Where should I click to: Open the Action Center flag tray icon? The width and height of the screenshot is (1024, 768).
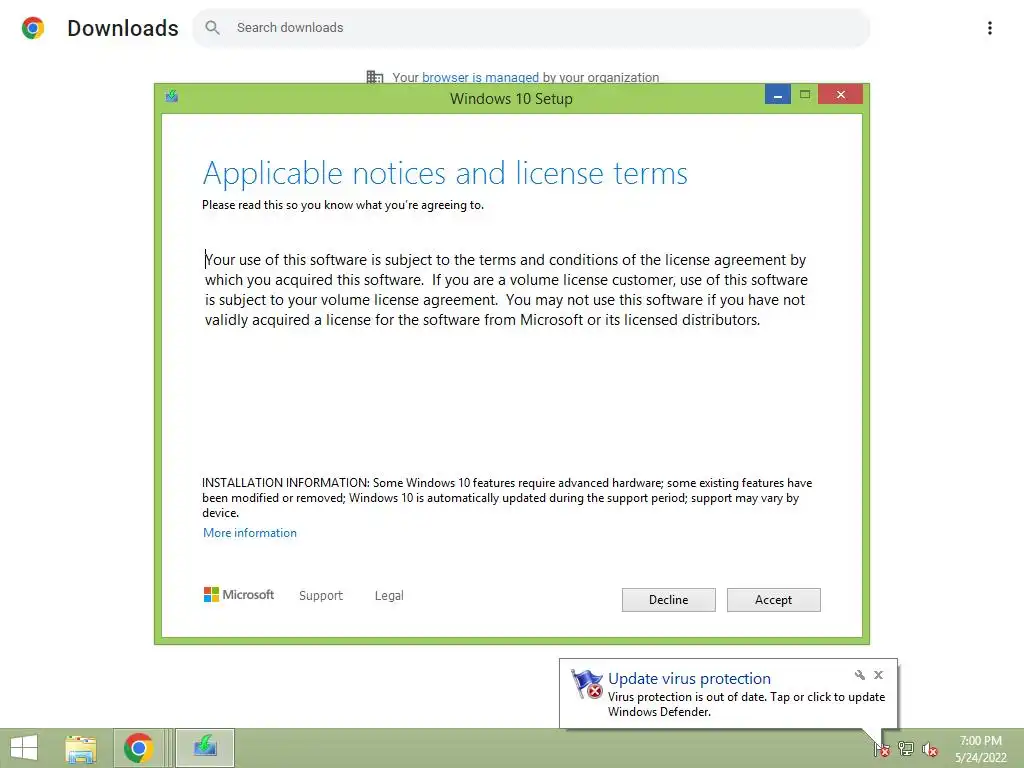(882, 748)
